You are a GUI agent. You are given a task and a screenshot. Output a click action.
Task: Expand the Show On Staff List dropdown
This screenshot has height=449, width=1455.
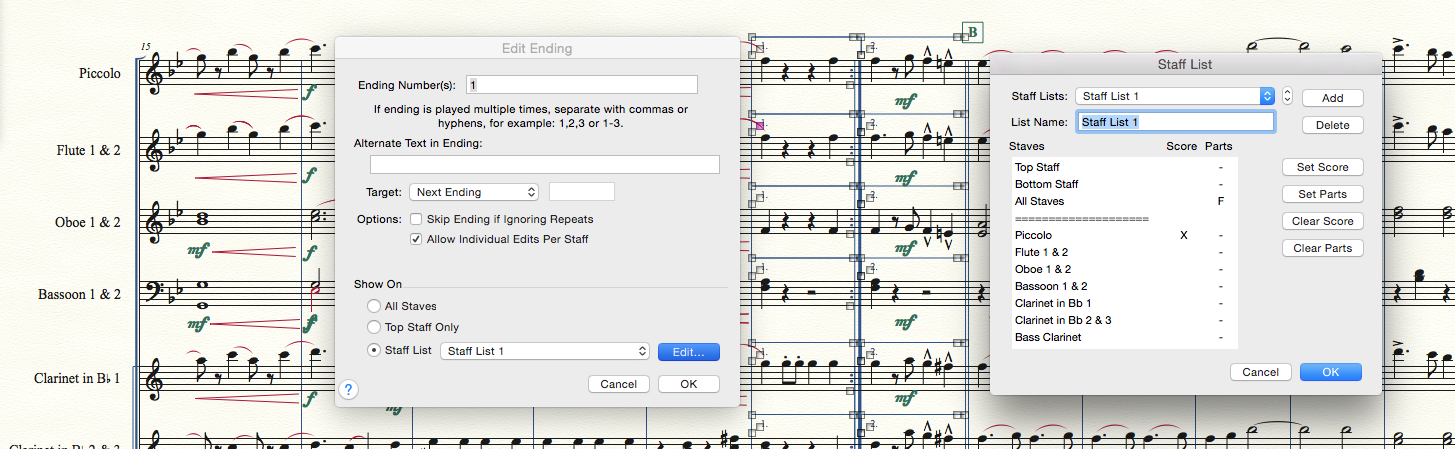point(545,351)
